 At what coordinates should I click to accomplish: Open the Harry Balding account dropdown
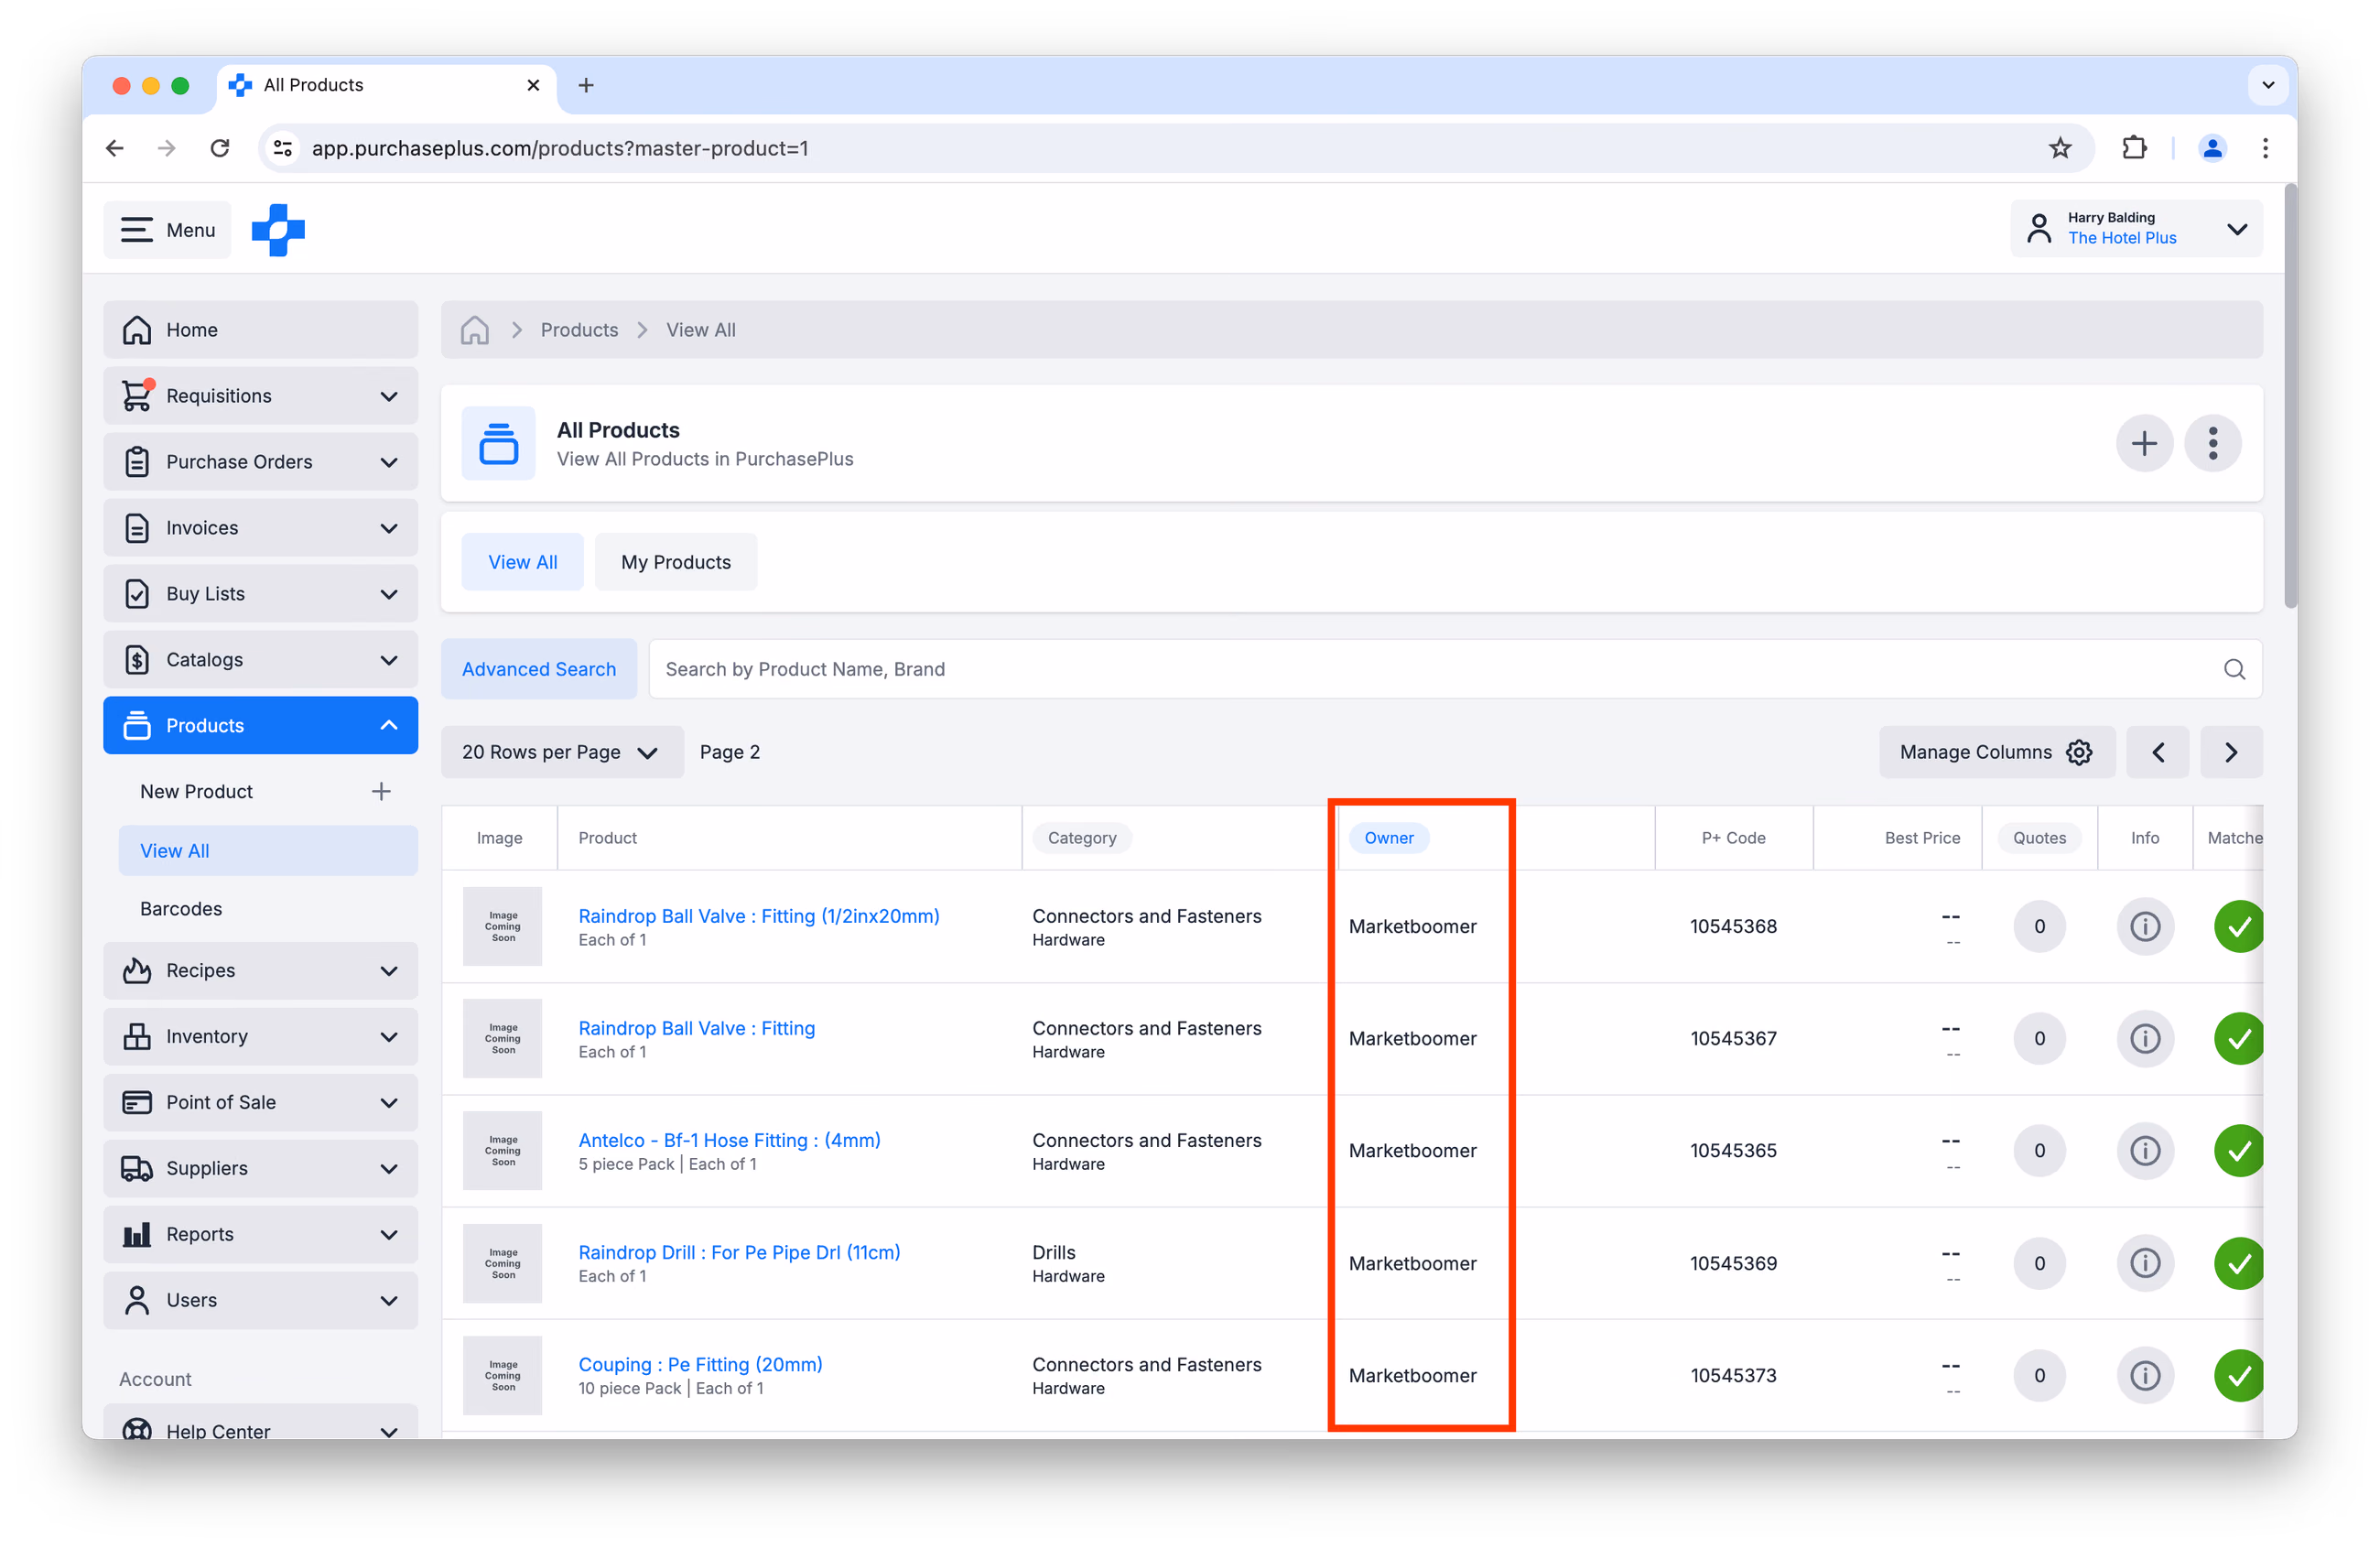click(2136, 229)
